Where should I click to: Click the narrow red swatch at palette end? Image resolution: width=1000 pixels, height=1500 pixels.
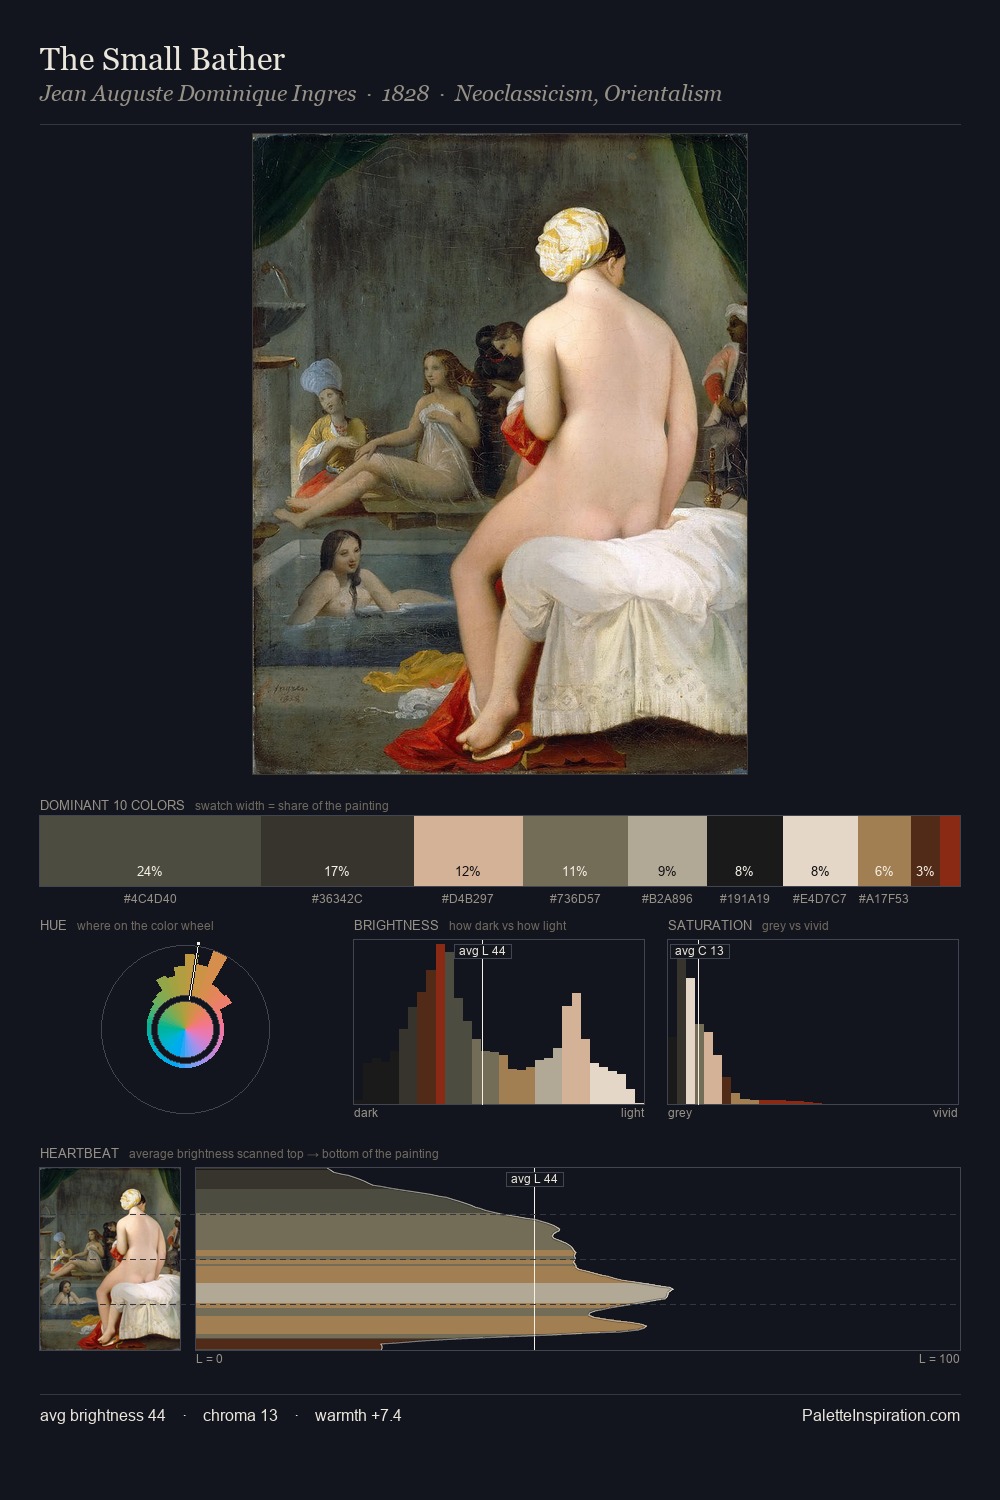tap(950, 851)
